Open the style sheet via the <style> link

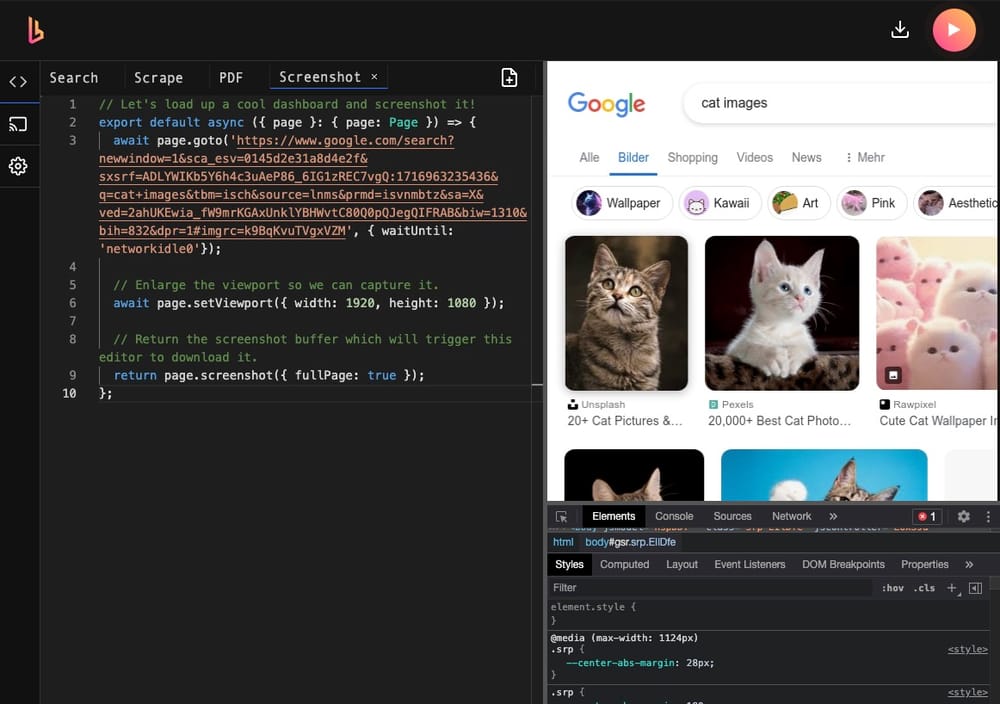pos(966,649)
